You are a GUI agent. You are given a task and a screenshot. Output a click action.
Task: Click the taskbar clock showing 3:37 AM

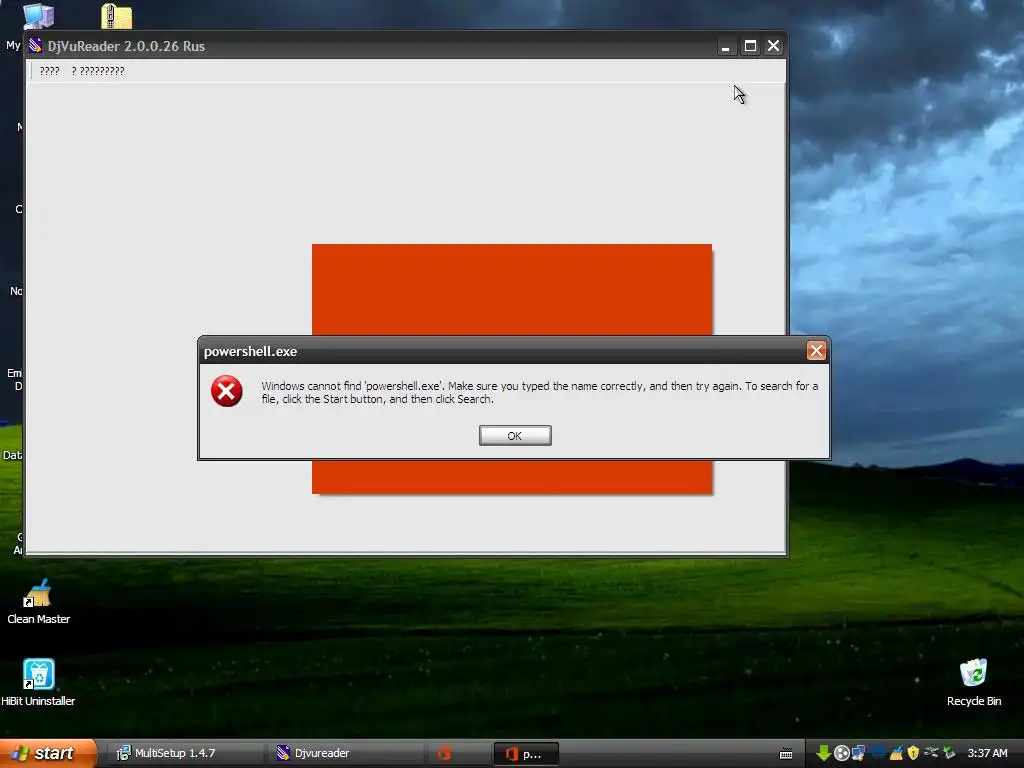click(x=987, y=753)
